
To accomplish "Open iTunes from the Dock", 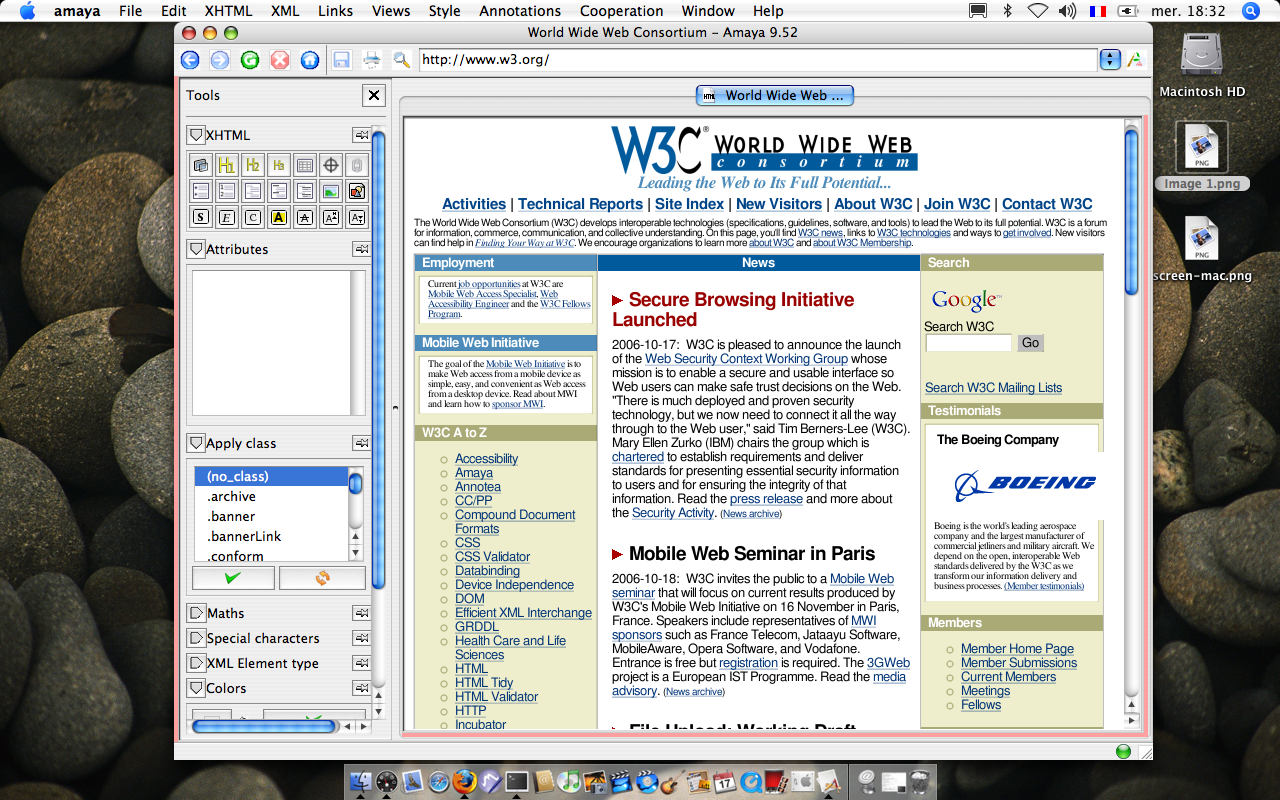I will (x=569, y=781).
